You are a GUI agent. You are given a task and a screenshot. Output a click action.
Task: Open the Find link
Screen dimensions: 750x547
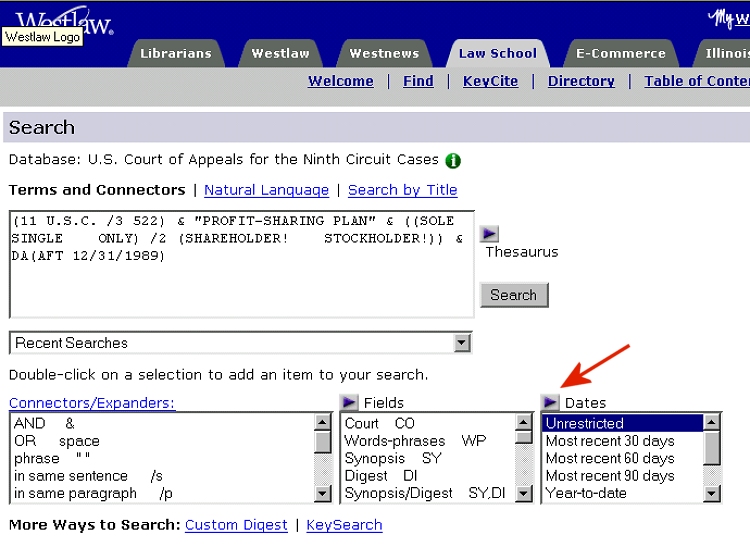tap(418, 81)
